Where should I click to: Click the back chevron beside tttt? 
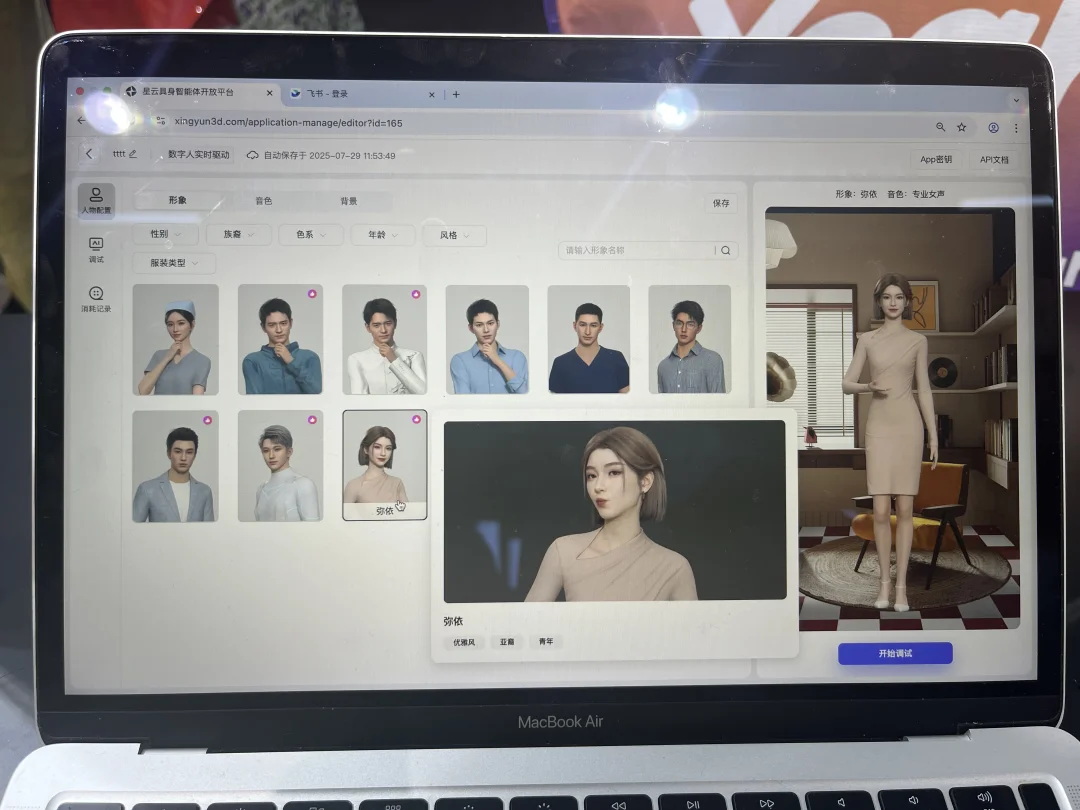click(x=89, y=154)
